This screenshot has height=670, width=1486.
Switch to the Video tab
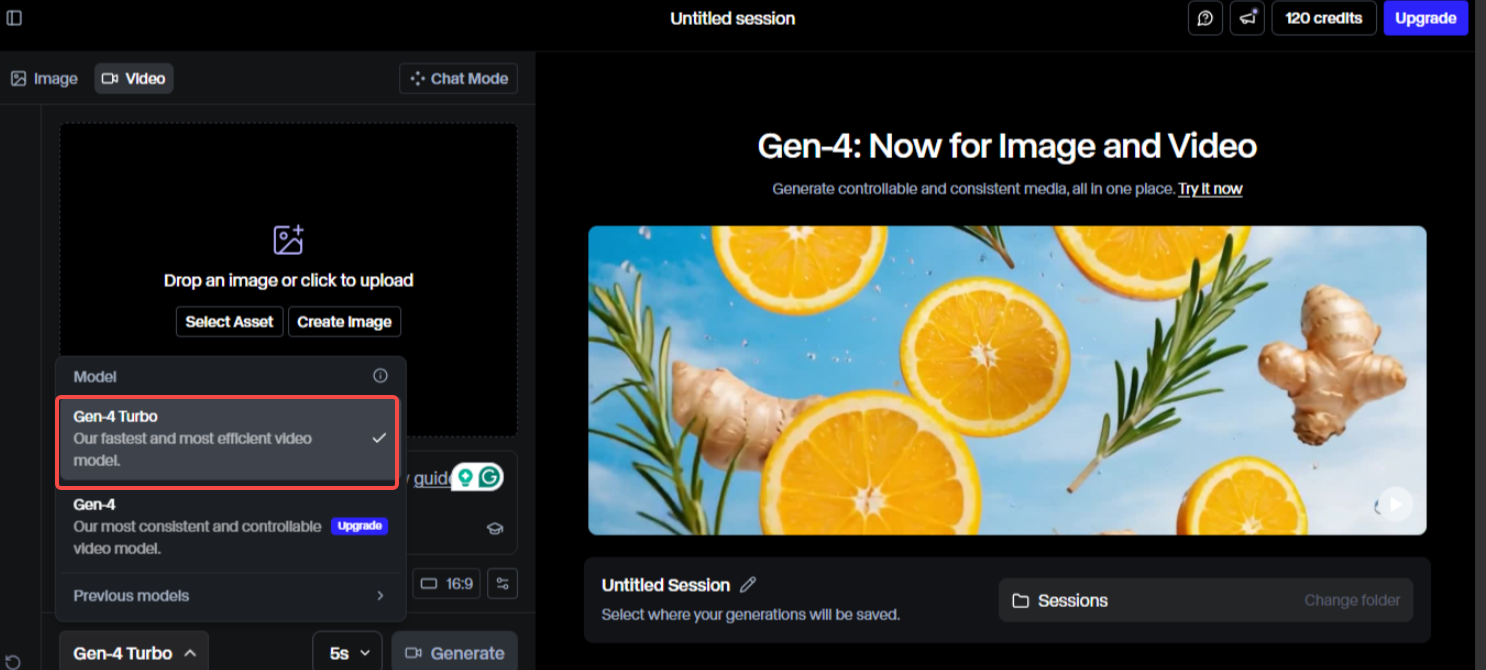[x=134, y=79]
